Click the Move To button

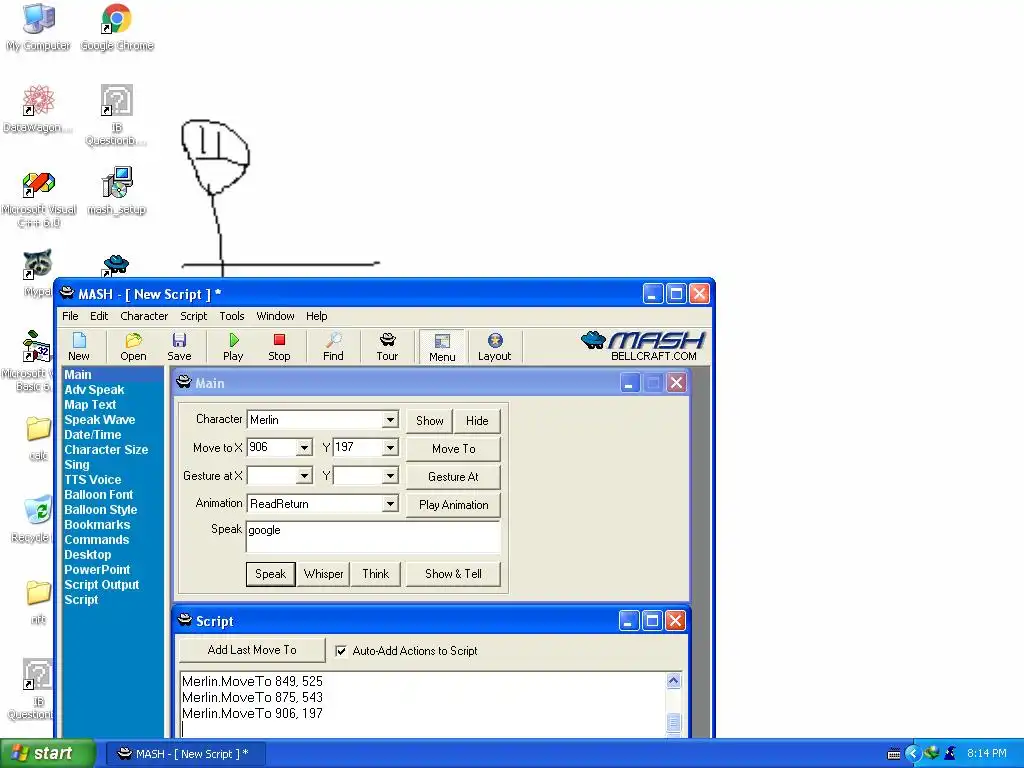pos(453,449)
